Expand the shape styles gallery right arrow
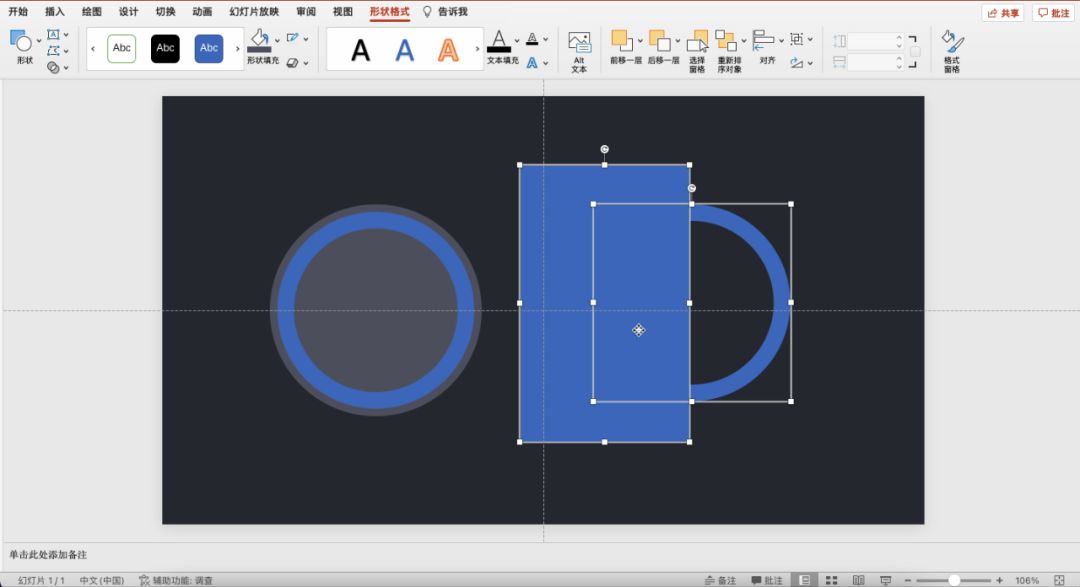 coord(238,48)
